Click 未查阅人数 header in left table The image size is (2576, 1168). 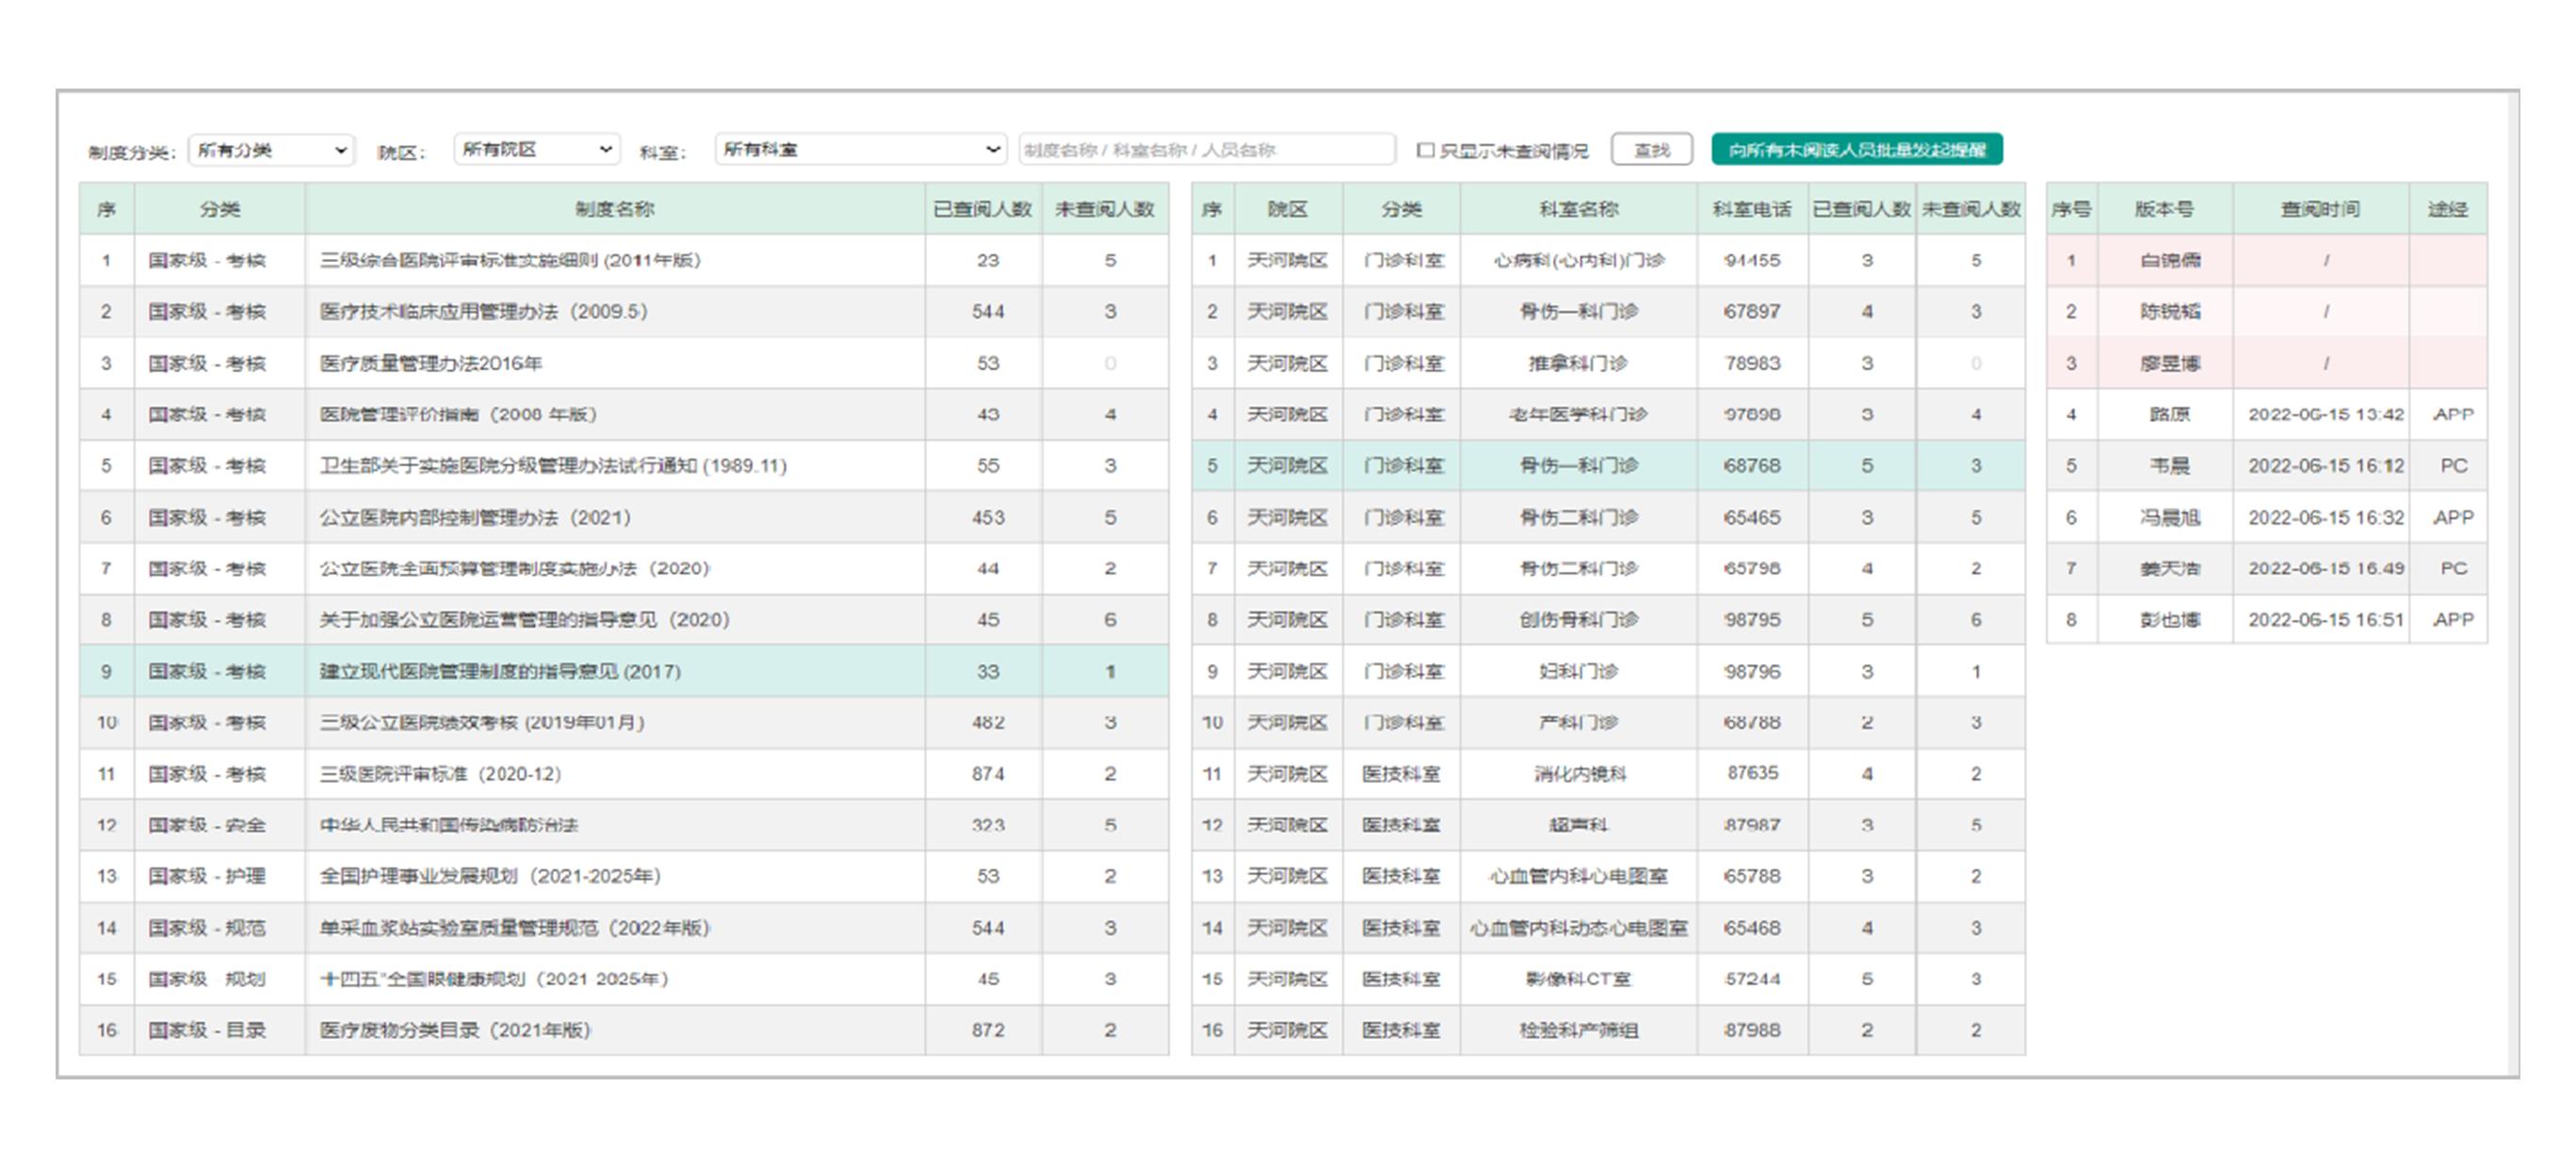[x=1104, y=209]
